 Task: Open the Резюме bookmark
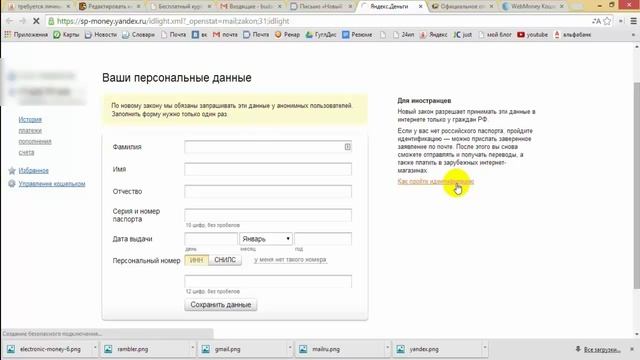[357, 35]
